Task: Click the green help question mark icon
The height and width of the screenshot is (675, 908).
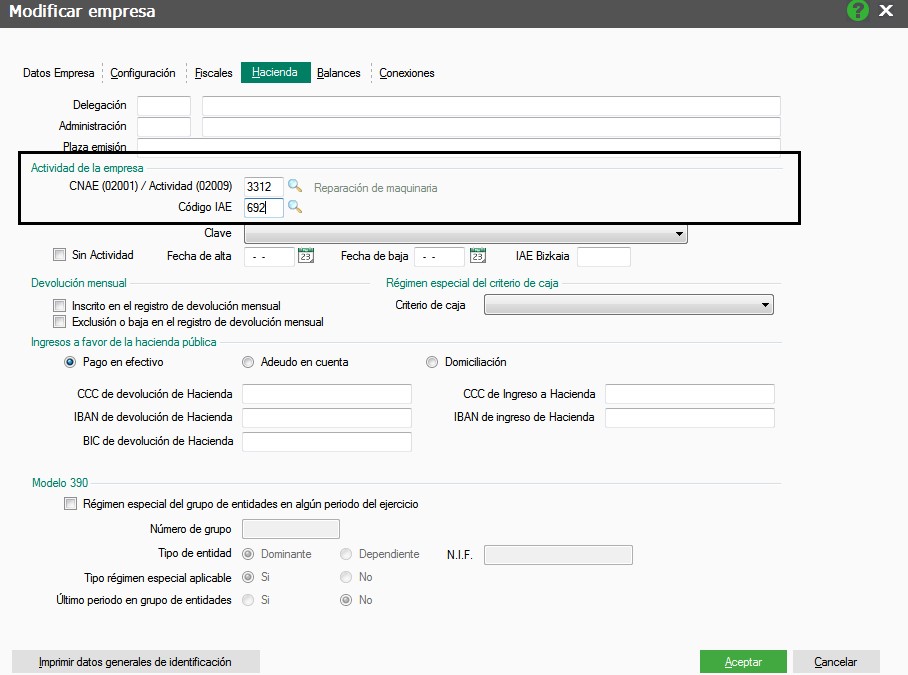Action: (858, 10)
